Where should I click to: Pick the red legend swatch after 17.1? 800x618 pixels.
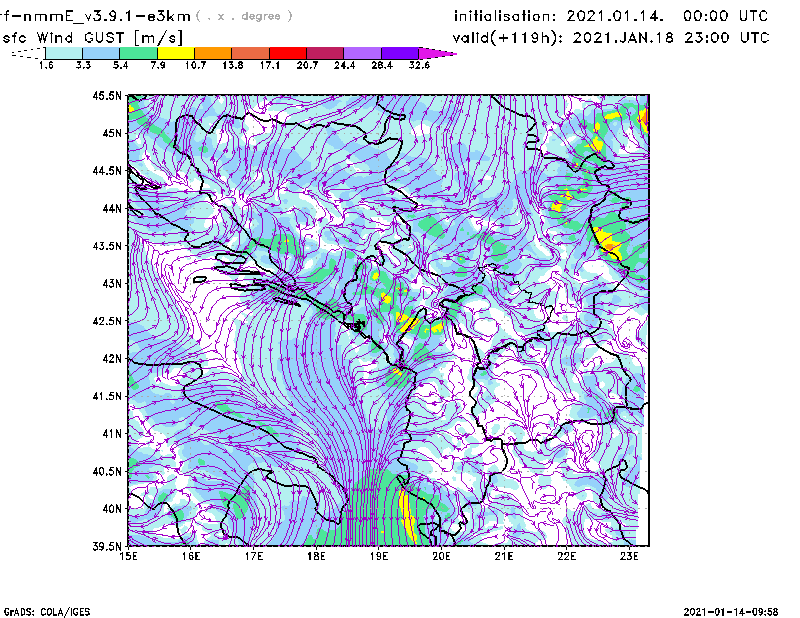coord(288,53)
